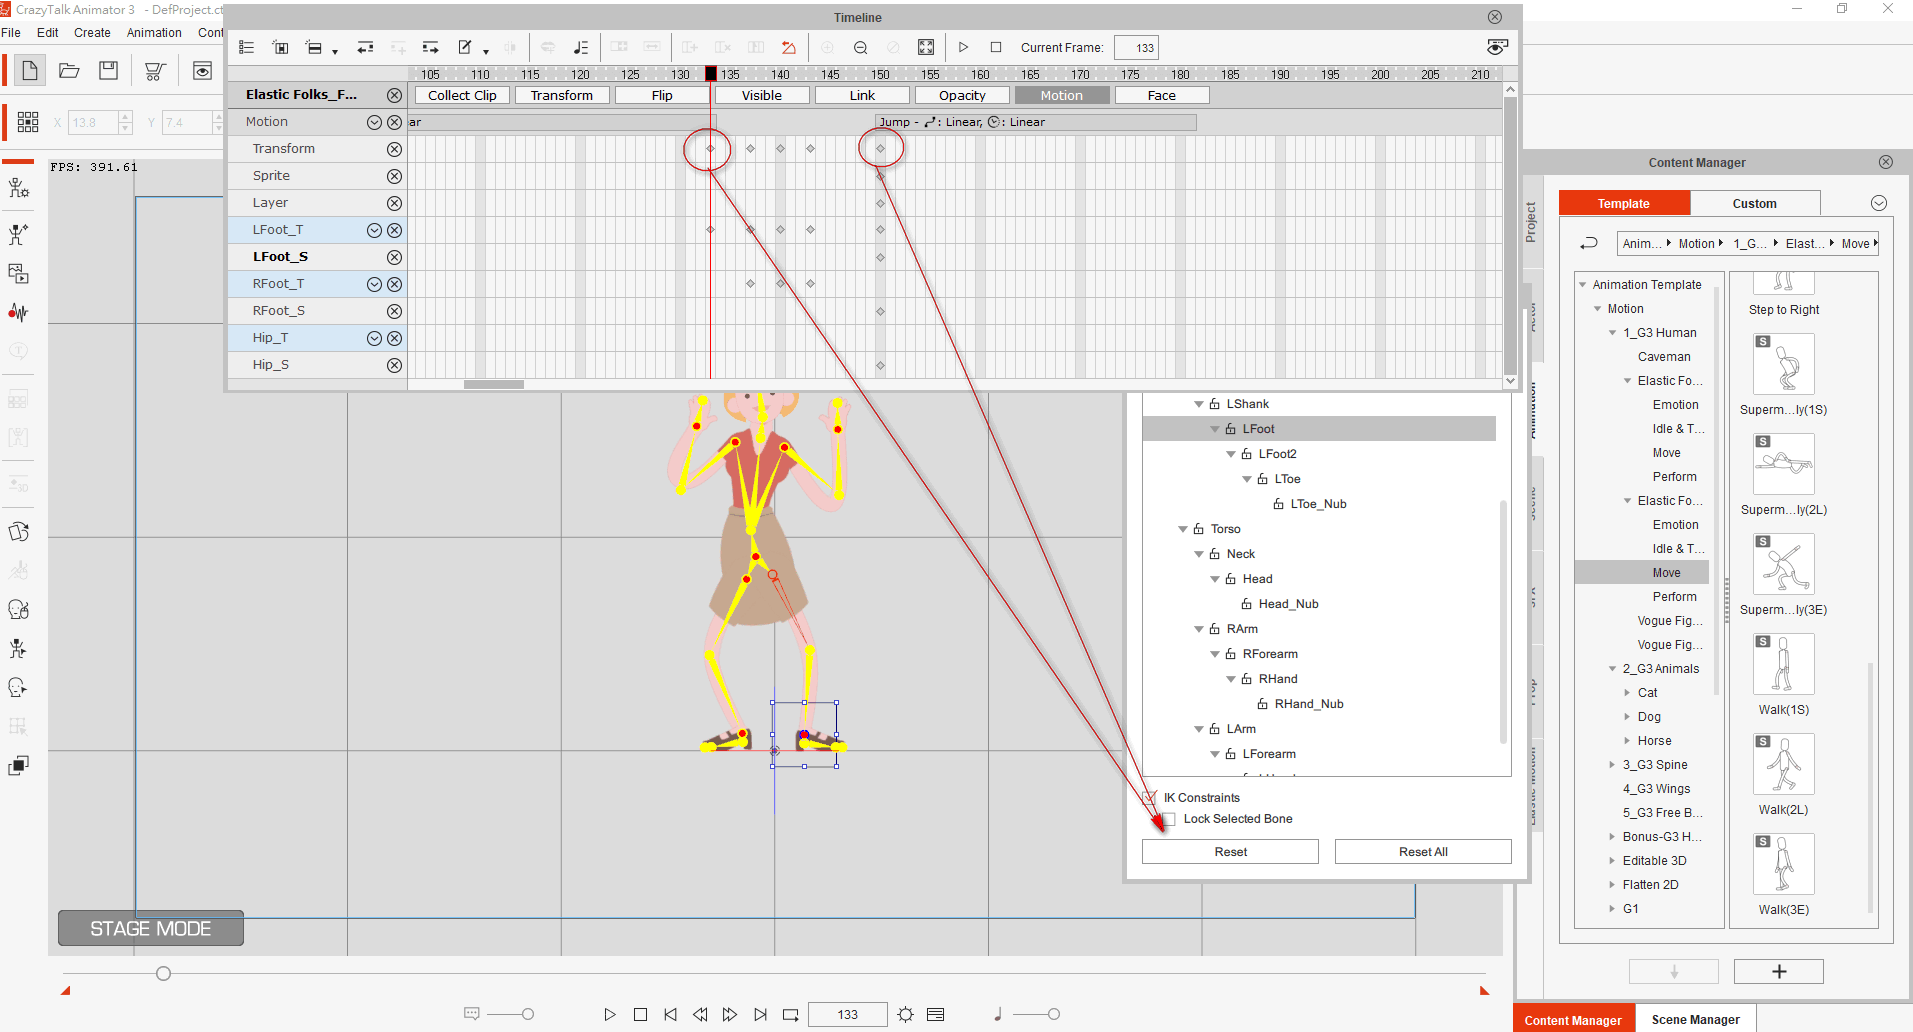Switch to the Custom tab
This screenshot has height=1032, width=1913.
[1754, 203]
